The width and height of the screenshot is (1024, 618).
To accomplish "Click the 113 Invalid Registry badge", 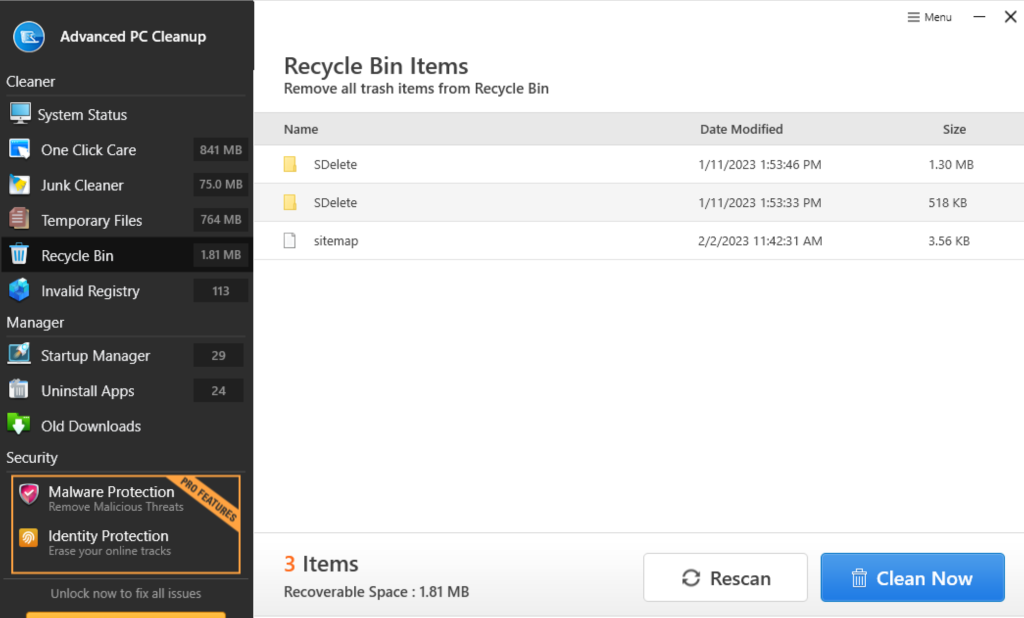I will click(221, 291).
